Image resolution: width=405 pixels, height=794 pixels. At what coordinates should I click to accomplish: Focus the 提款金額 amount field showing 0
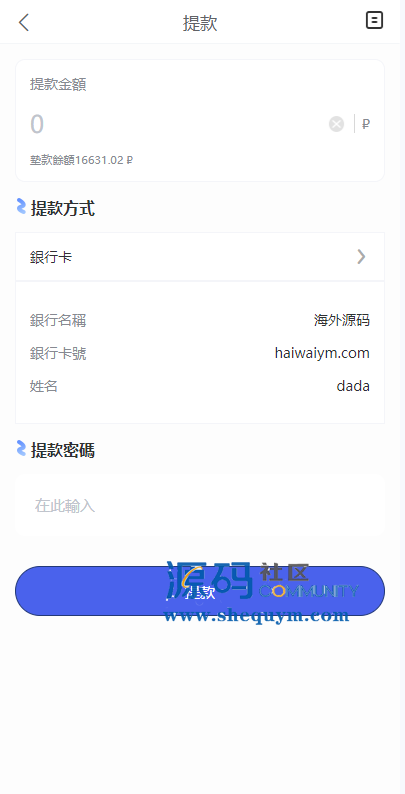click(x=177, y=124)
